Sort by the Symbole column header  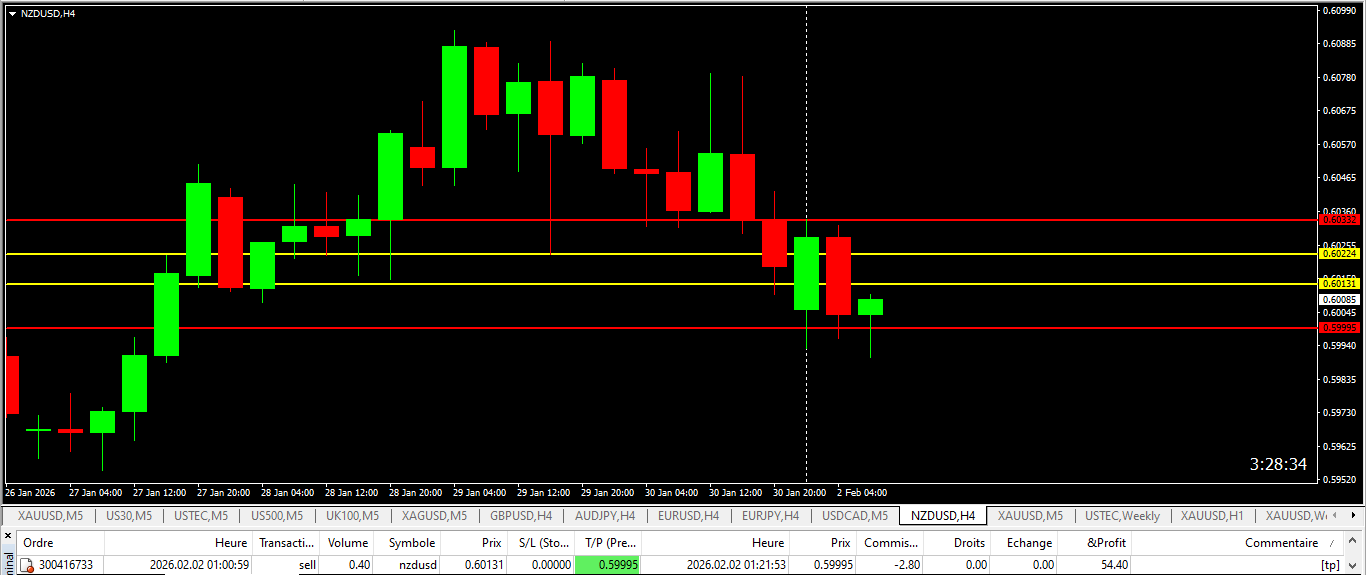coord(411,543)
